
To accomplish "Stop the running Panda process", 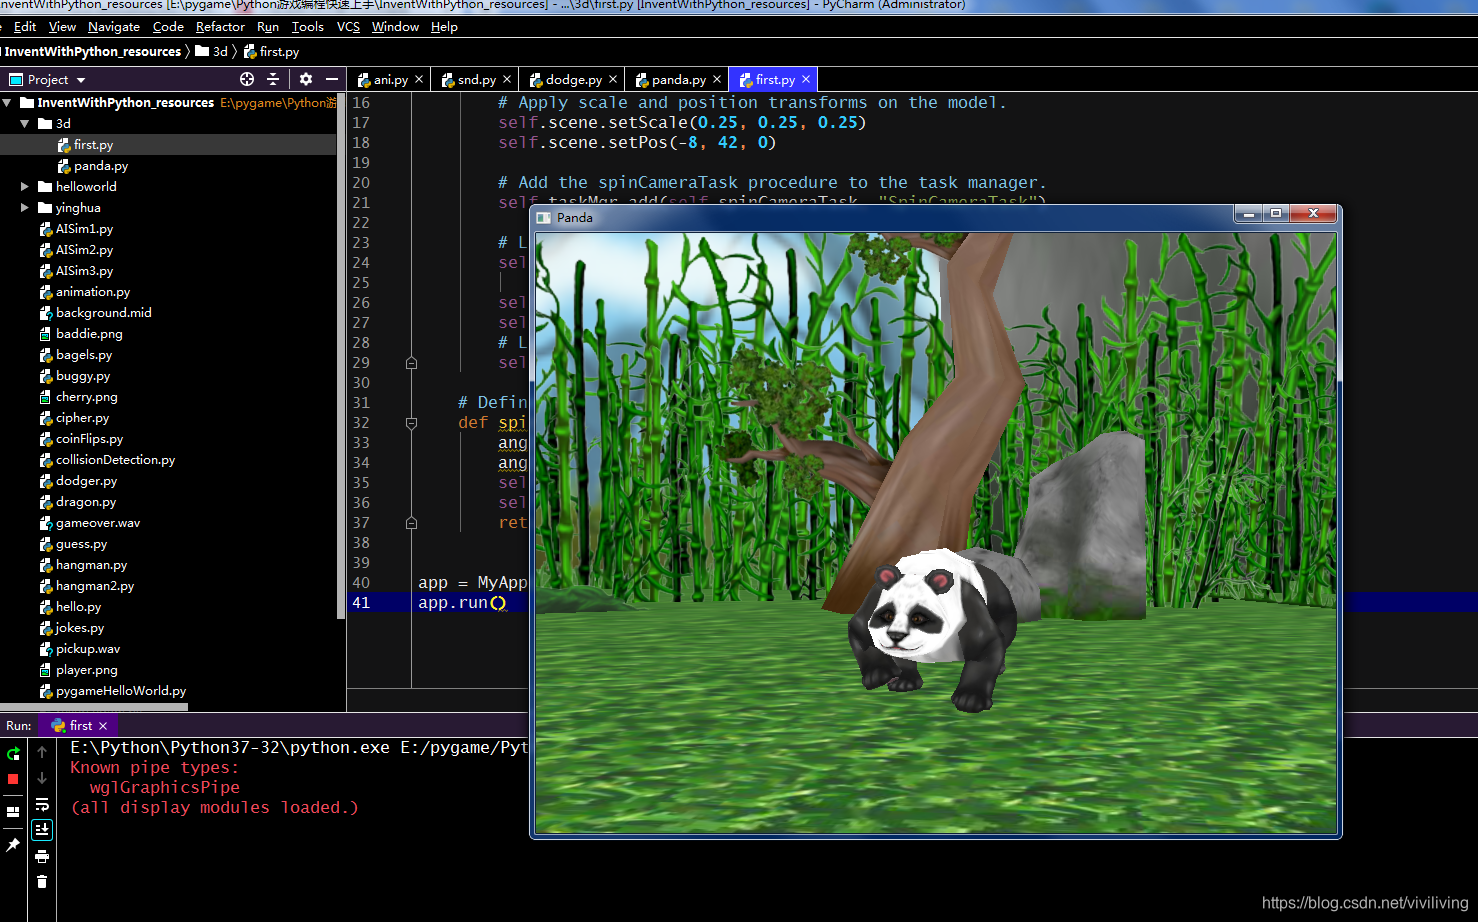I will click(x=13, y=779).
